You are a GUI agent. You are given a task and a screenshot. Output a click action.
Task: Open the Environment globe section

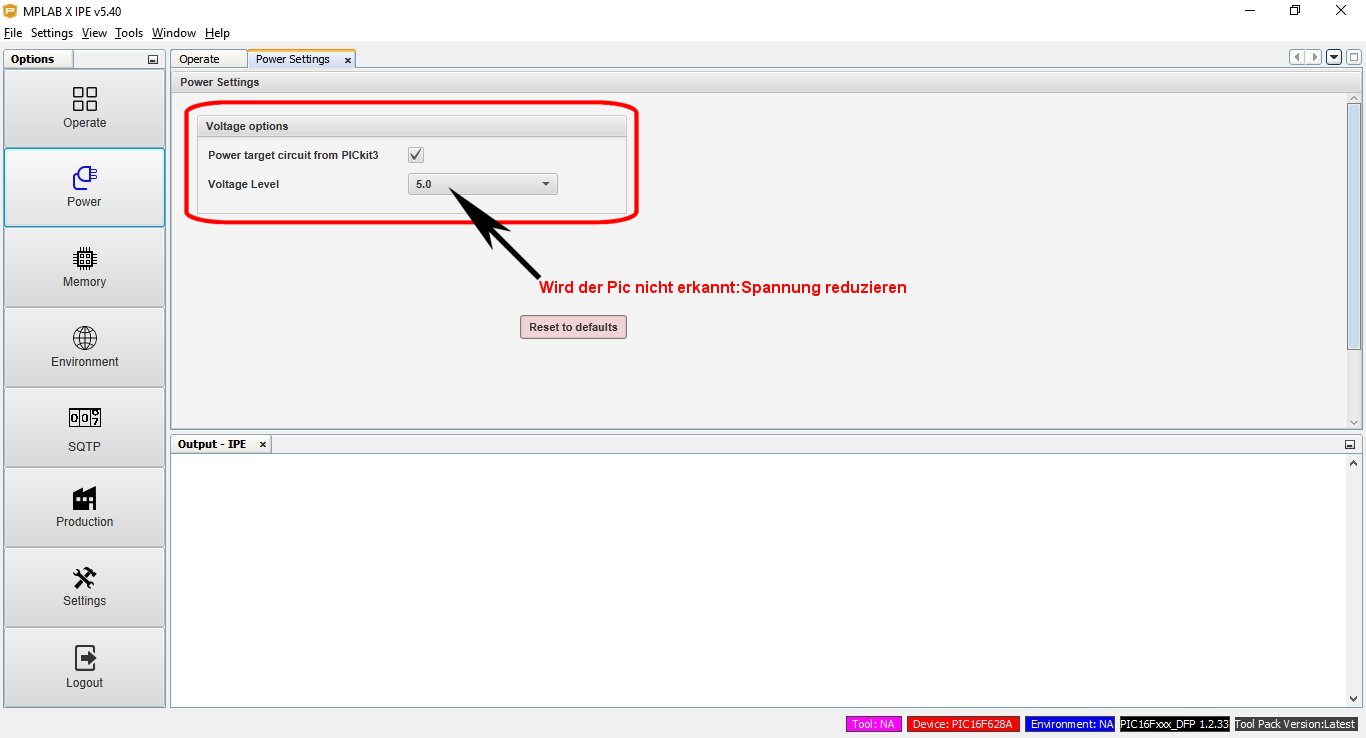(84, 347)
